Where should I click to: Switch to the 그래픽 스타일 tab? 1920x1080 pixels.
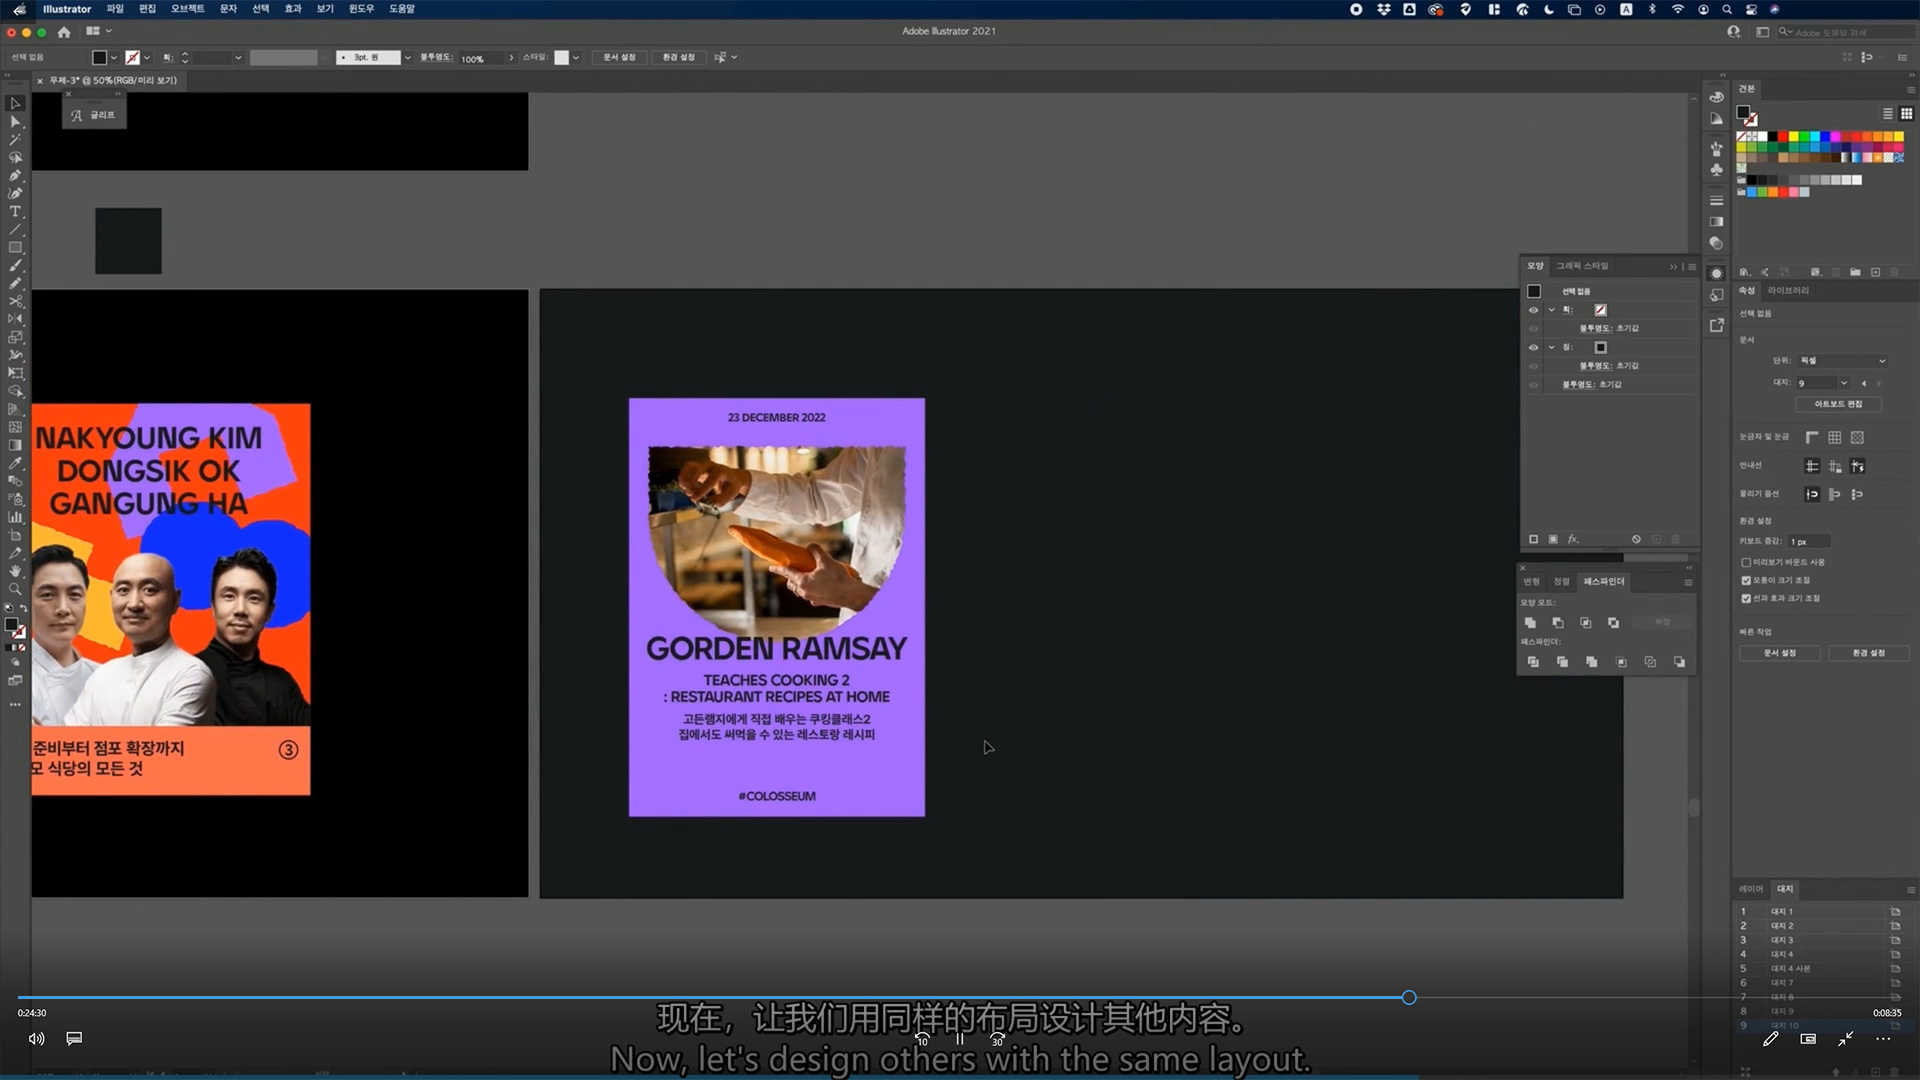tap(1582, 266)
